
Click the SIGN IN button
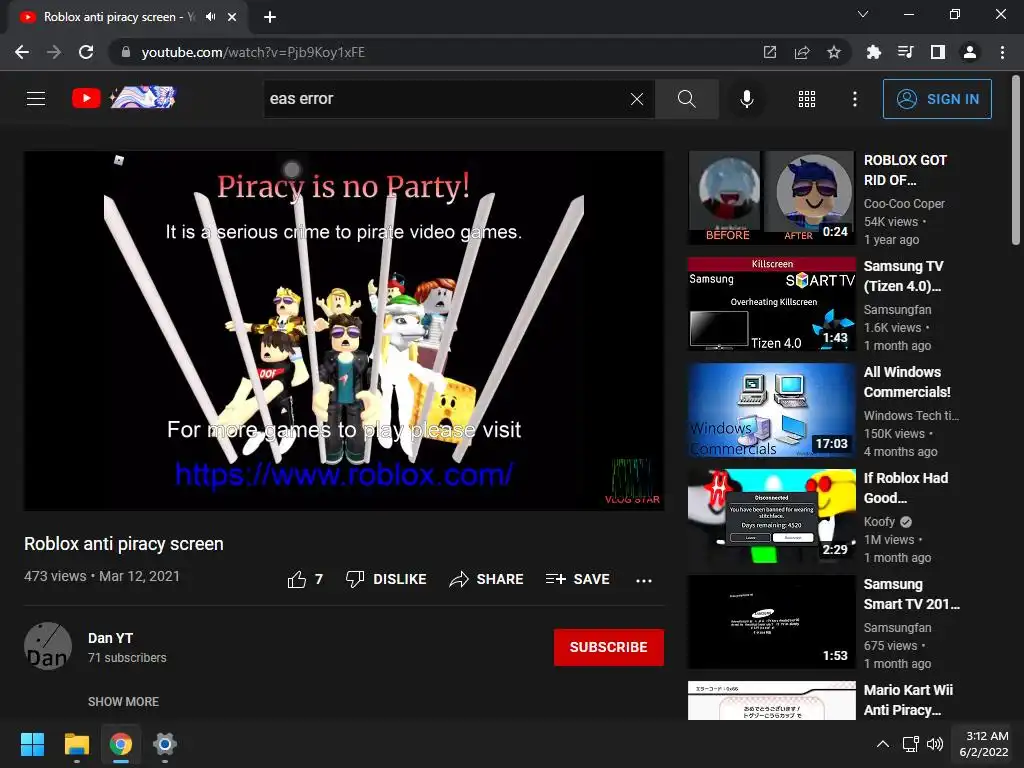[937, 99]
